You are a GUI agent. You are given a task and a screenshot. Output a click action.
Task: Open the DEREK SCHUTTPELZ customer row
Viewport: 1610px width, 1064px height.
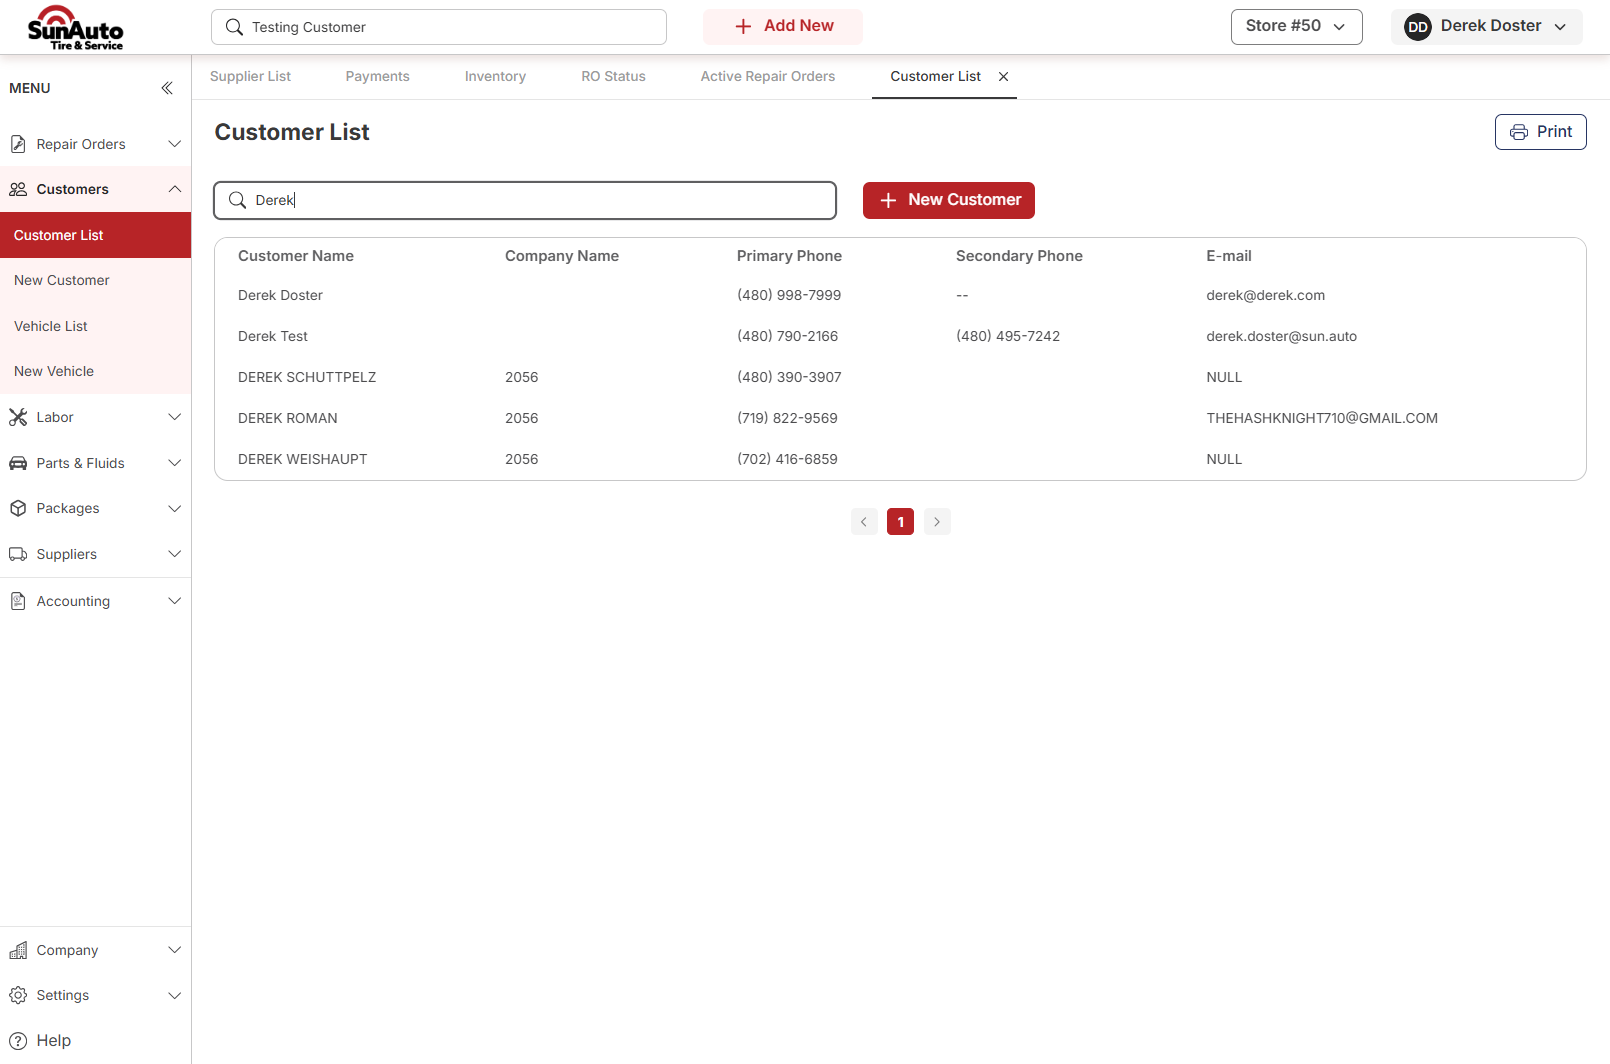900,377
